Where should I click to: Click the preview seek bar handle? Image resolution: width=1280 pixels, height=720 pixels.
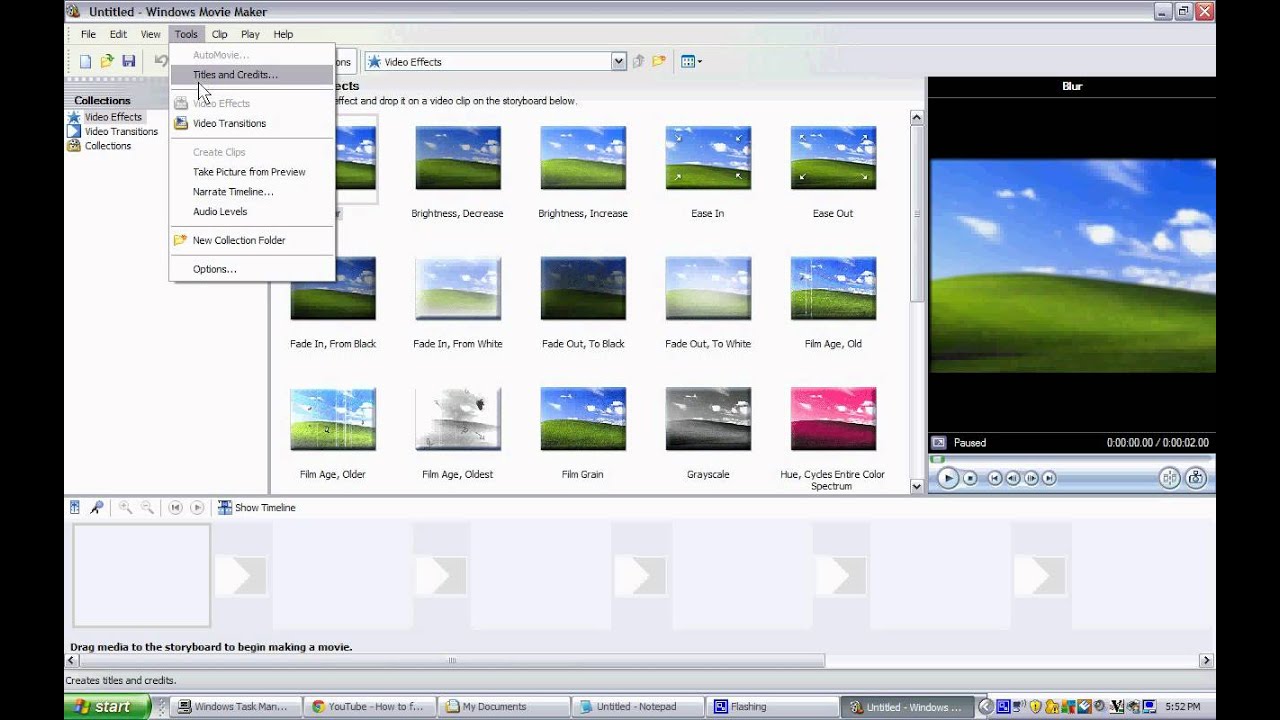pos(937,460)
